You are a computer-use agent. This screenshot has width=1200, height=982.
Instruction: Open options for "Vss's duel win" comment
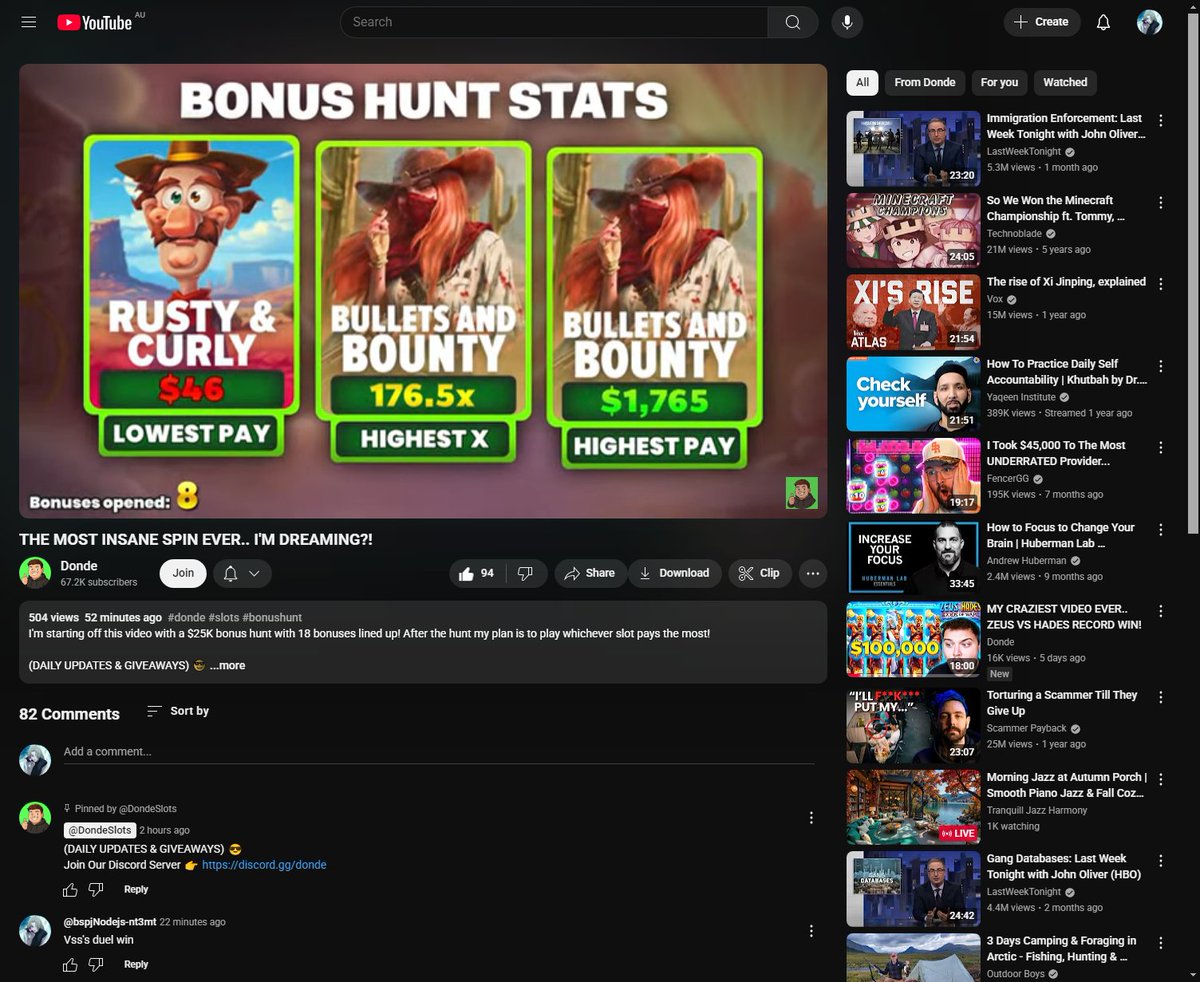811,931
